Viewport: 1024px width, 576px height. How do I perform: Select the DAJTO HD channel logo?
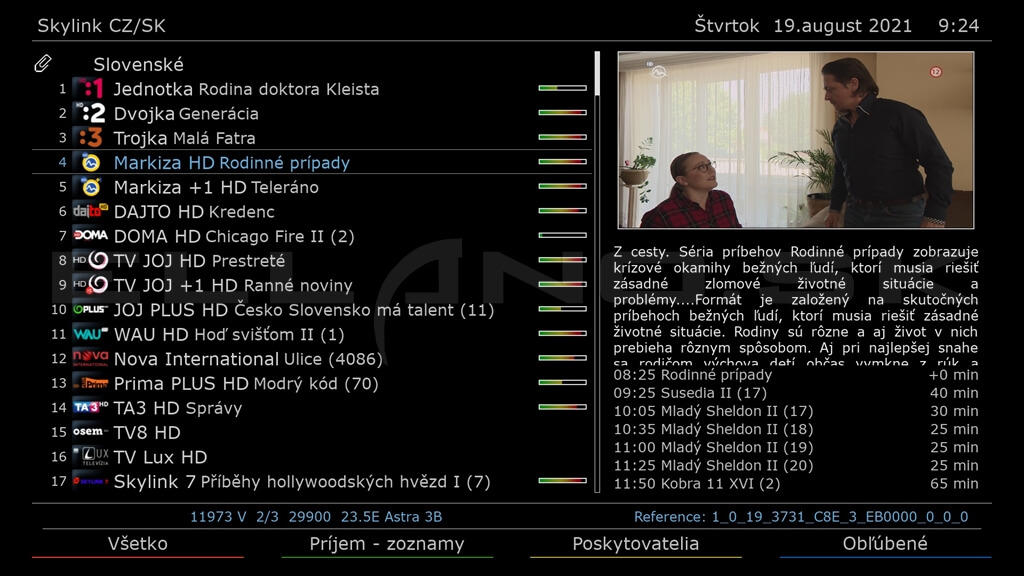90,211
